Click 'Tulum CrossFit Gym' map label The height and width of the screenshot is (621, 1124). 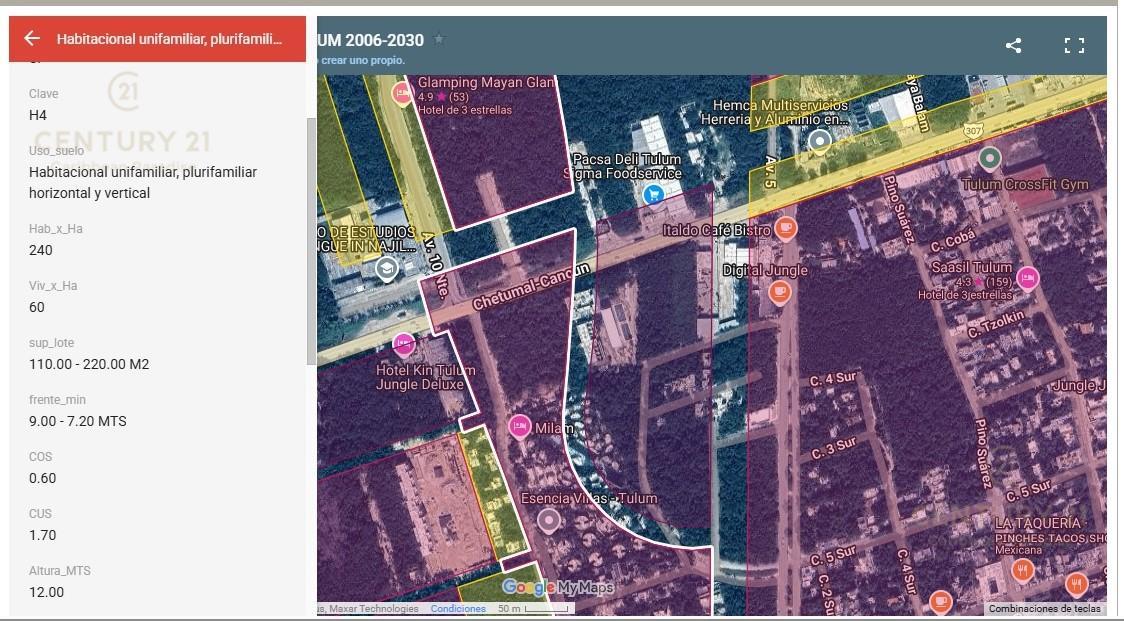pyautogui.click(x=1025, y=184)
